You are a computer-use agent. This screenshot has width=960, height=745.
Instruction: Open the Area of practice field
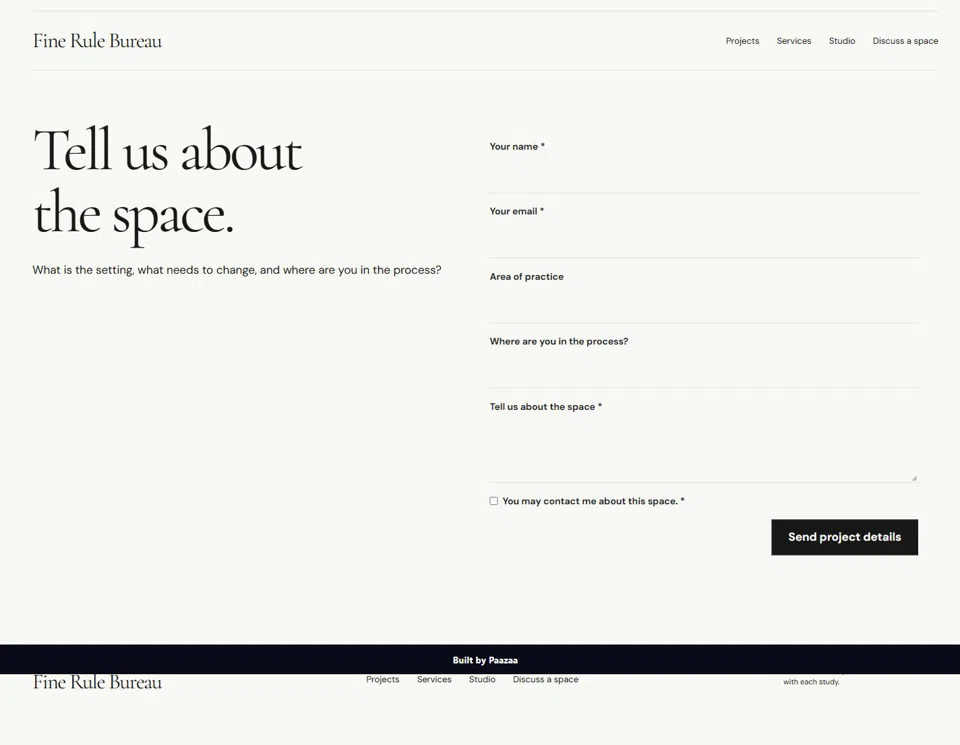coord(703,305)
